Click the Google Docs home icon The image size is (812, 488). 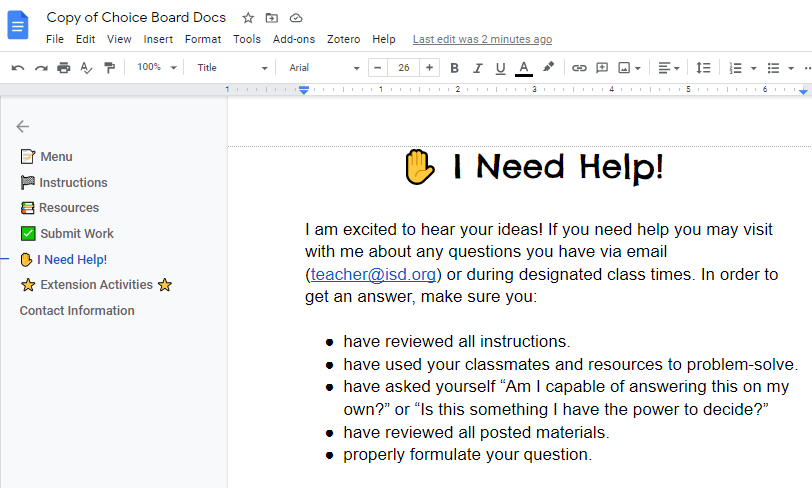tap(18, 24)
